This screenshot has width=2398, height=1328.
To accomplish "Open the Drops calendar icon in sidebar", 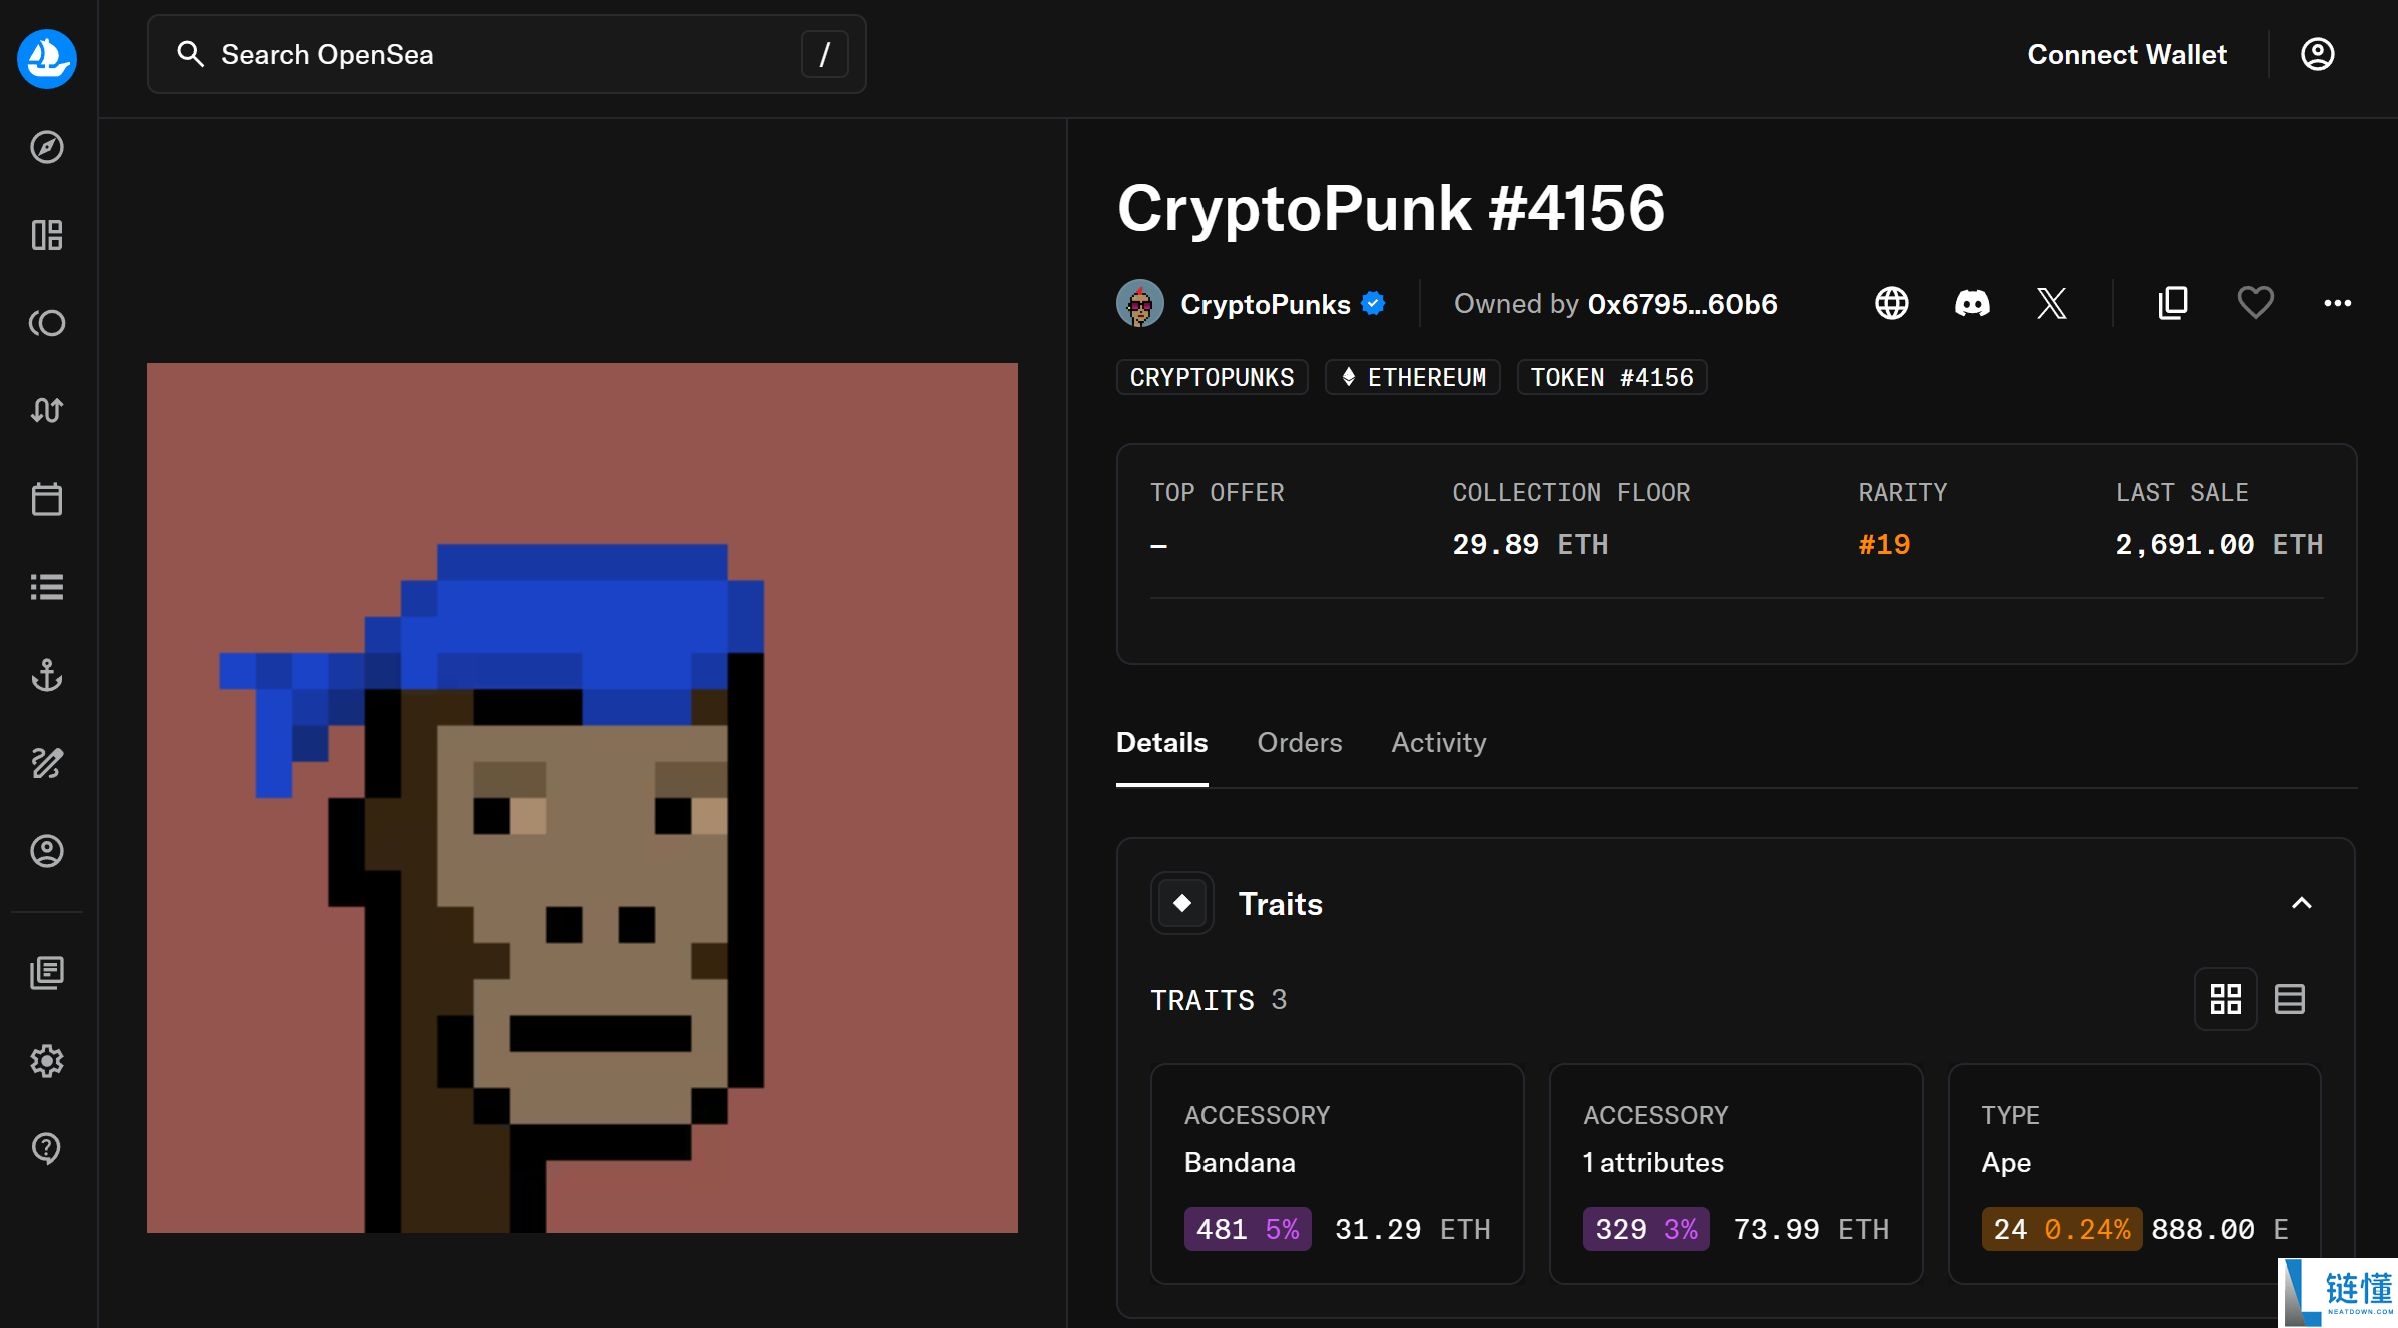I will pyautogui.click(x=47, y=498).
